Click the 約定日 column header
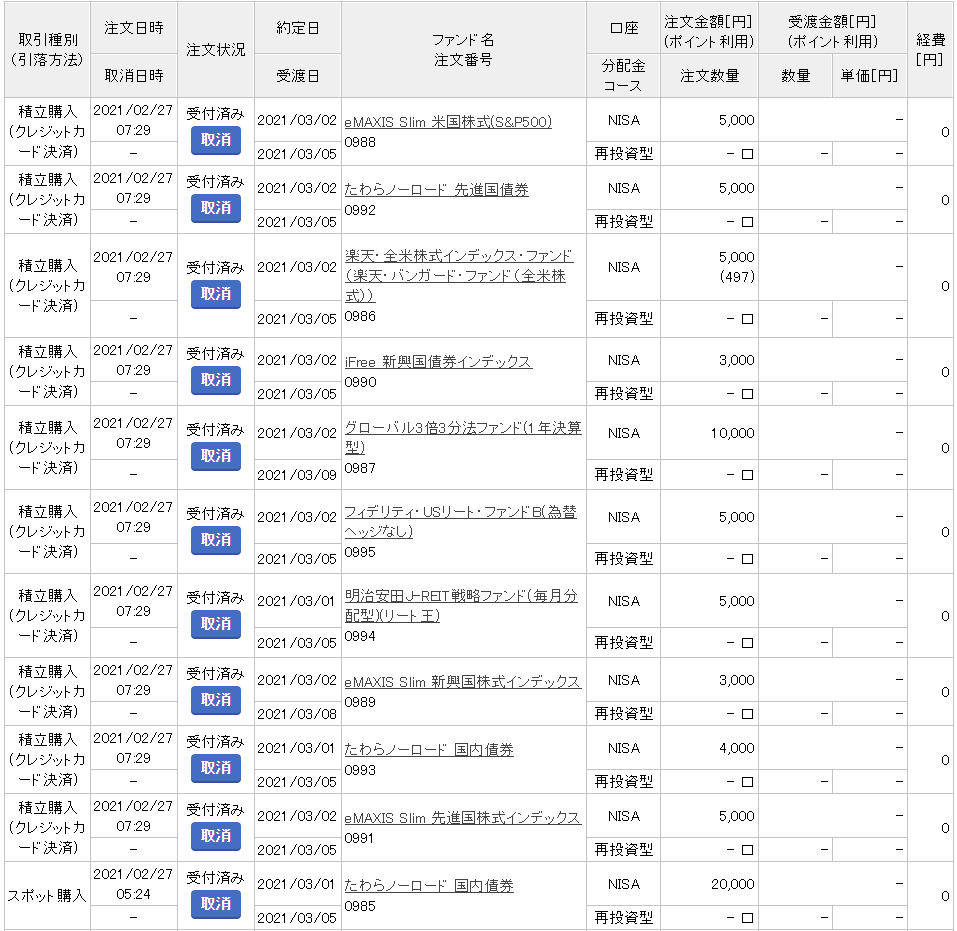Screen dimensions: 957x931 (297, 27)
